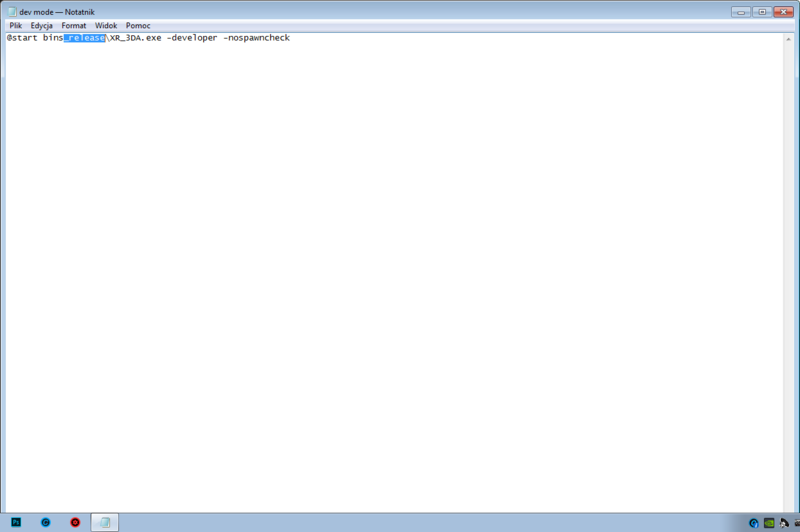
Task: Open the Widok menu
Action: 106,25
